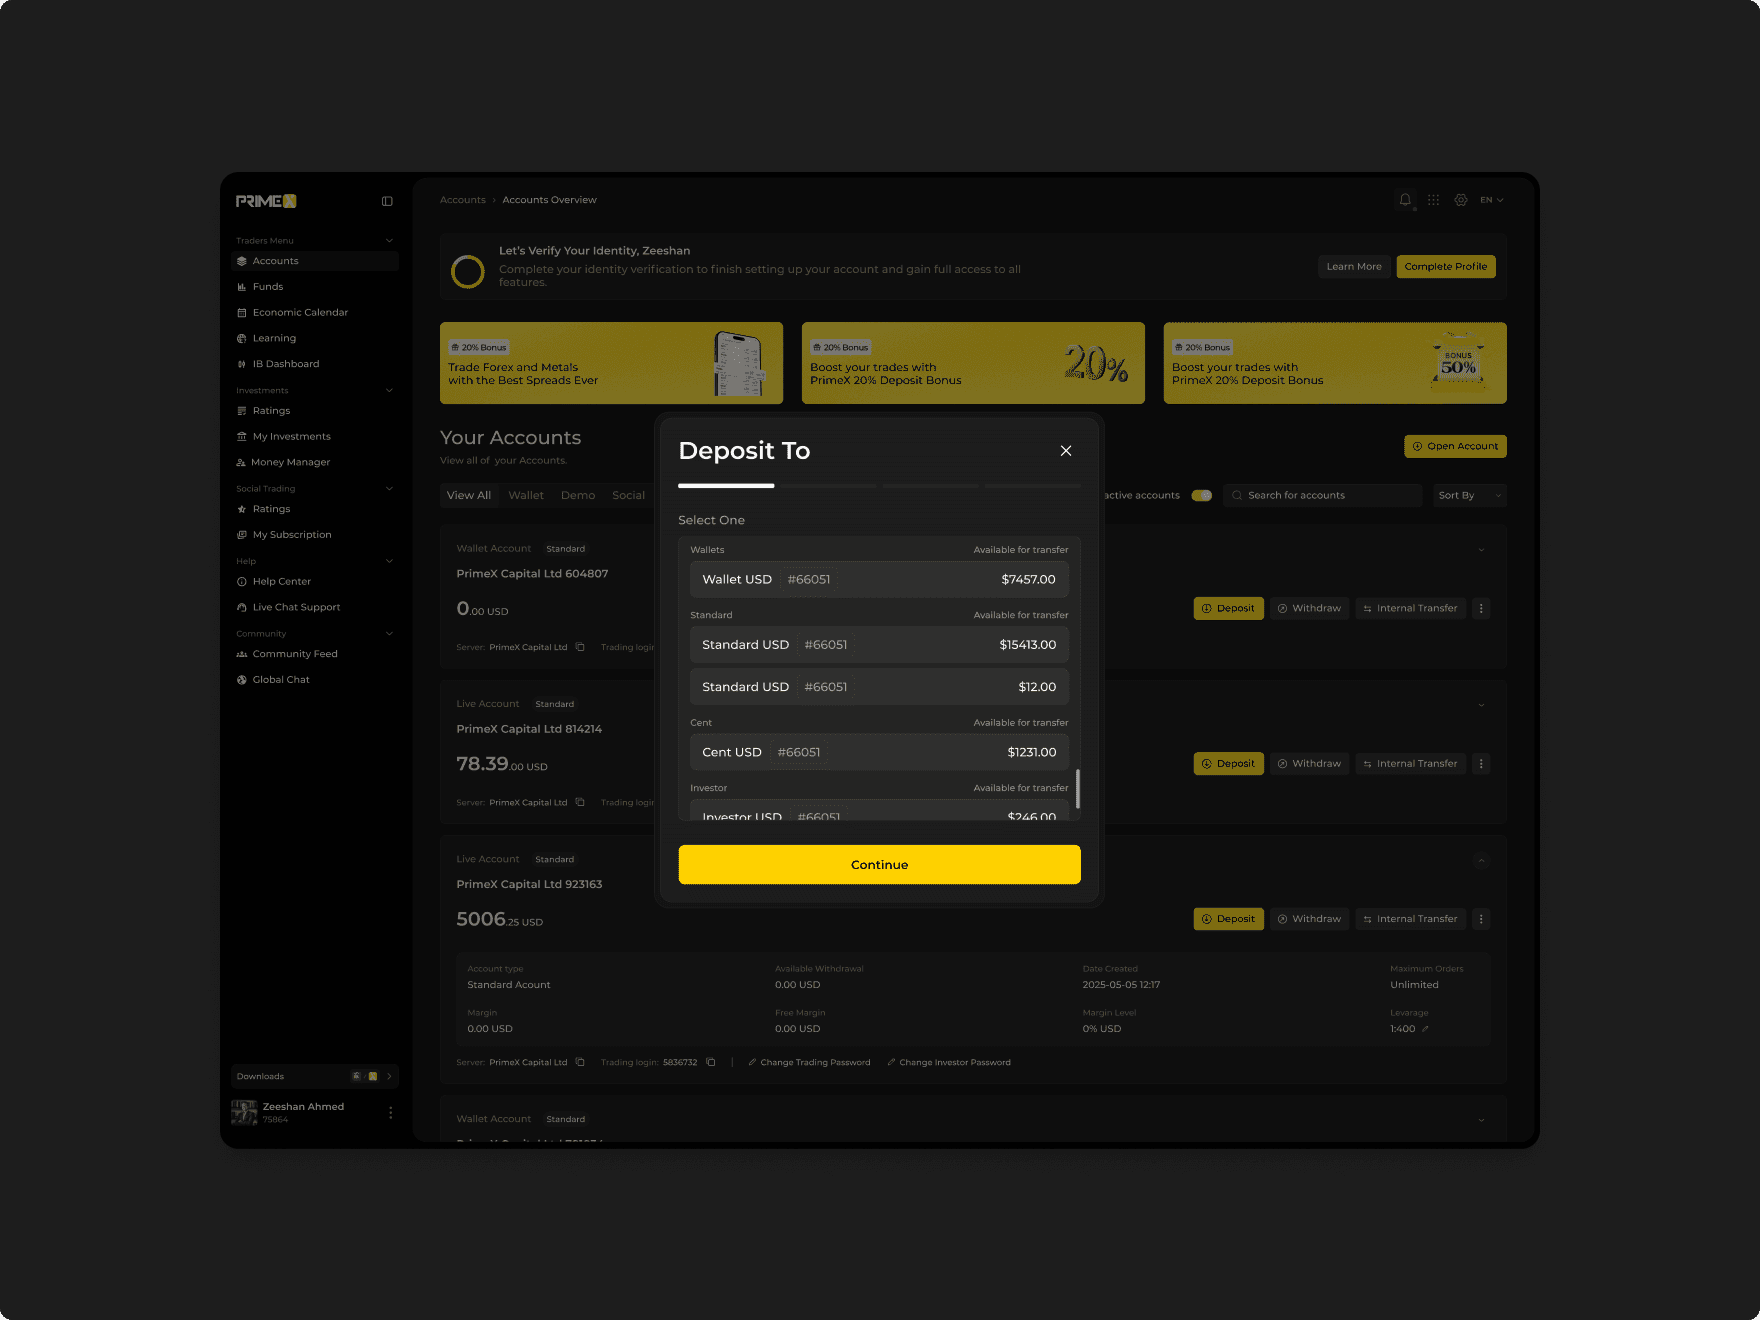The width and height of the screenshot is (1760, 1320).
Task: Click Ratings icon under Investments
Action: pos(241,411)
